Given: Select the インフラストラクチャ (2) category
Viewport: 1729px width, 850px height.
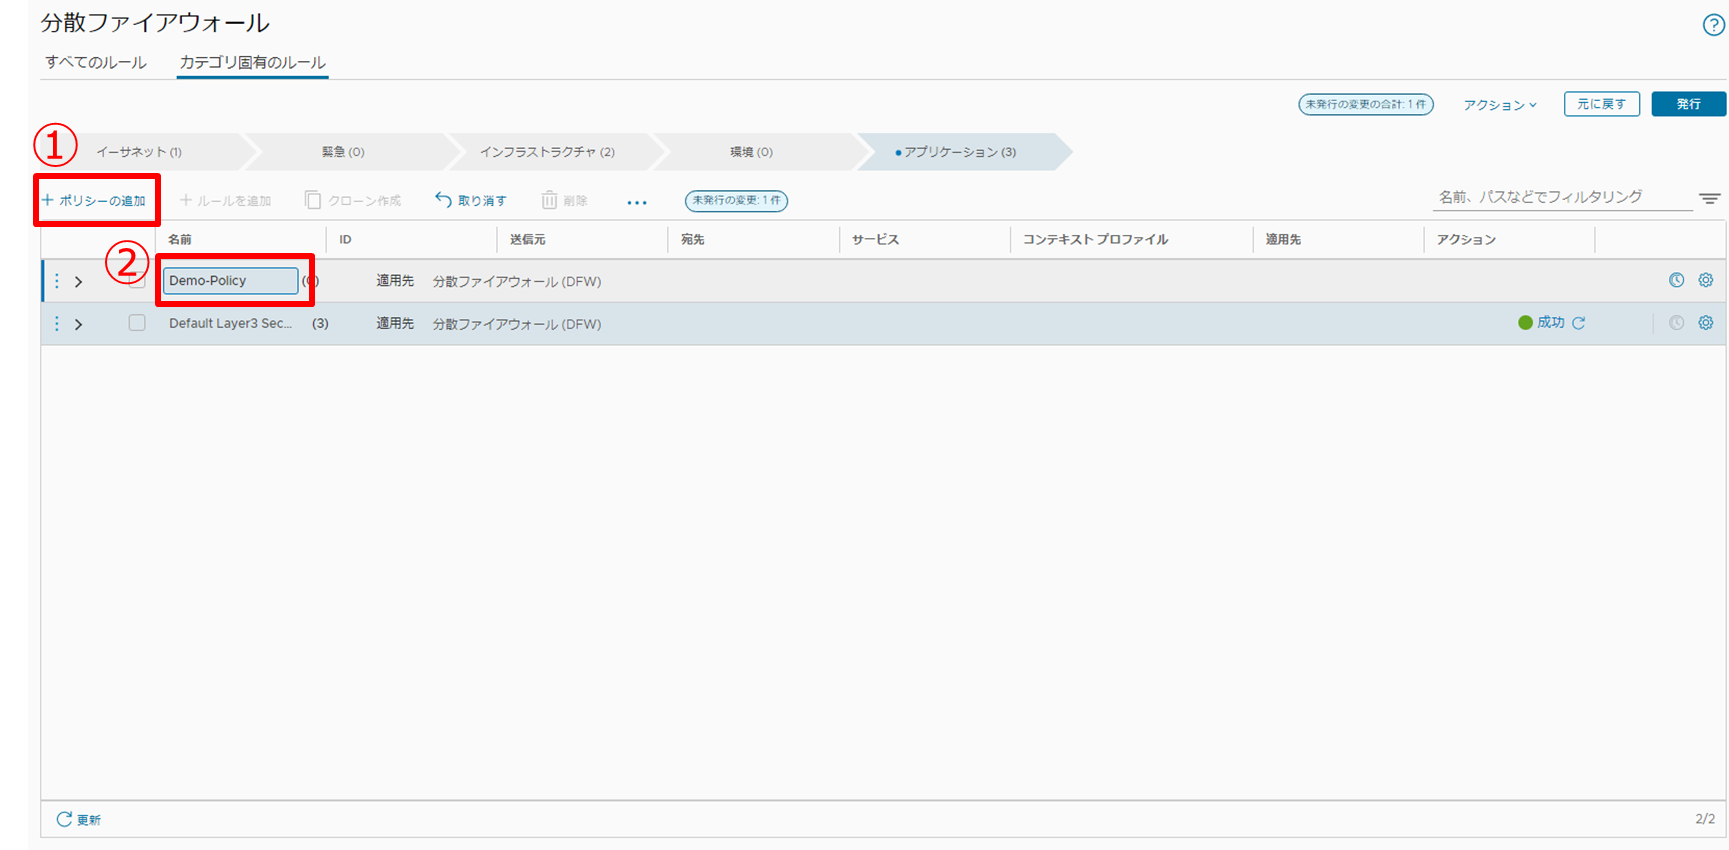Looking at the screenshot, I should [547, 152].
